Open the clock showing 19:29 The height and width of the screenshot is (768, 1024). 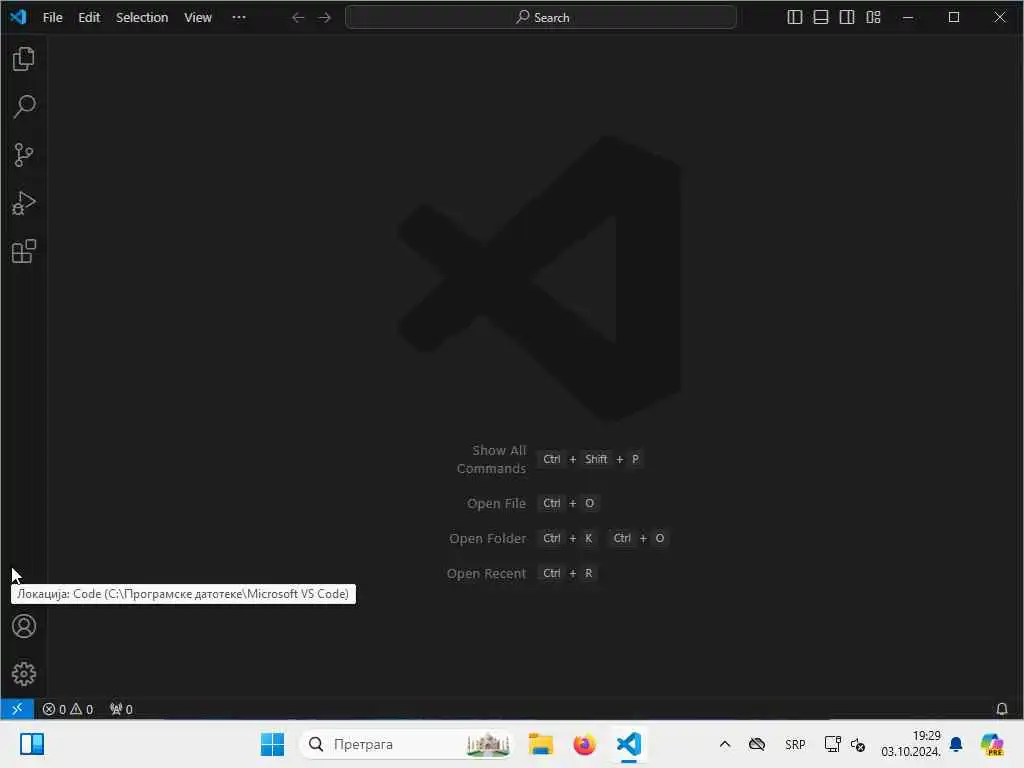coord(910,744)
